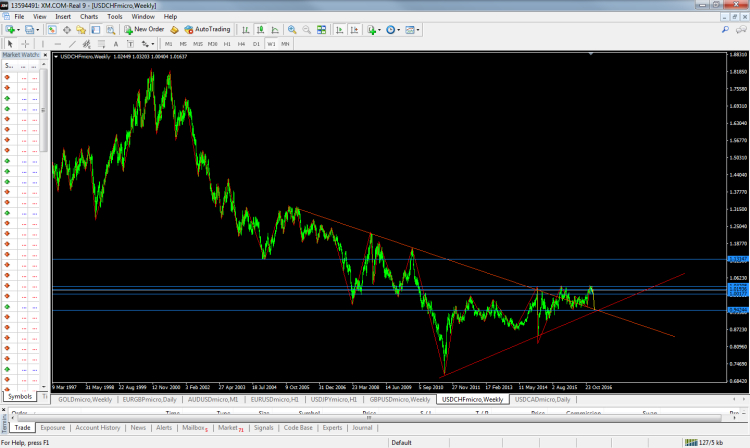This screenshot has width=750, height=448.
Task: Switch chart to Line Chart
Action: click(x=275, y=30)
